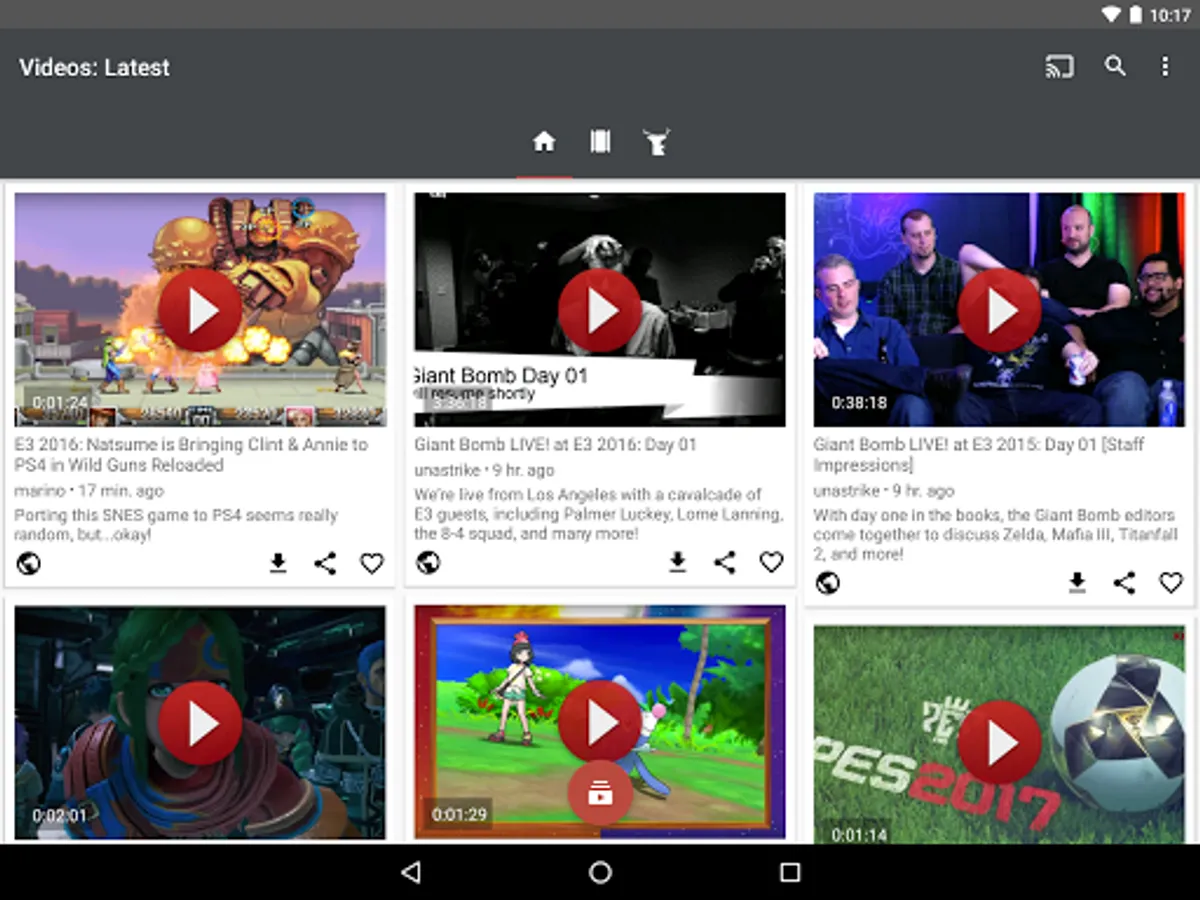This screenshot has height=900, width=1200.
Task: Click the 0:01:29 duration on Pokemon video
Action: point(459,815)
